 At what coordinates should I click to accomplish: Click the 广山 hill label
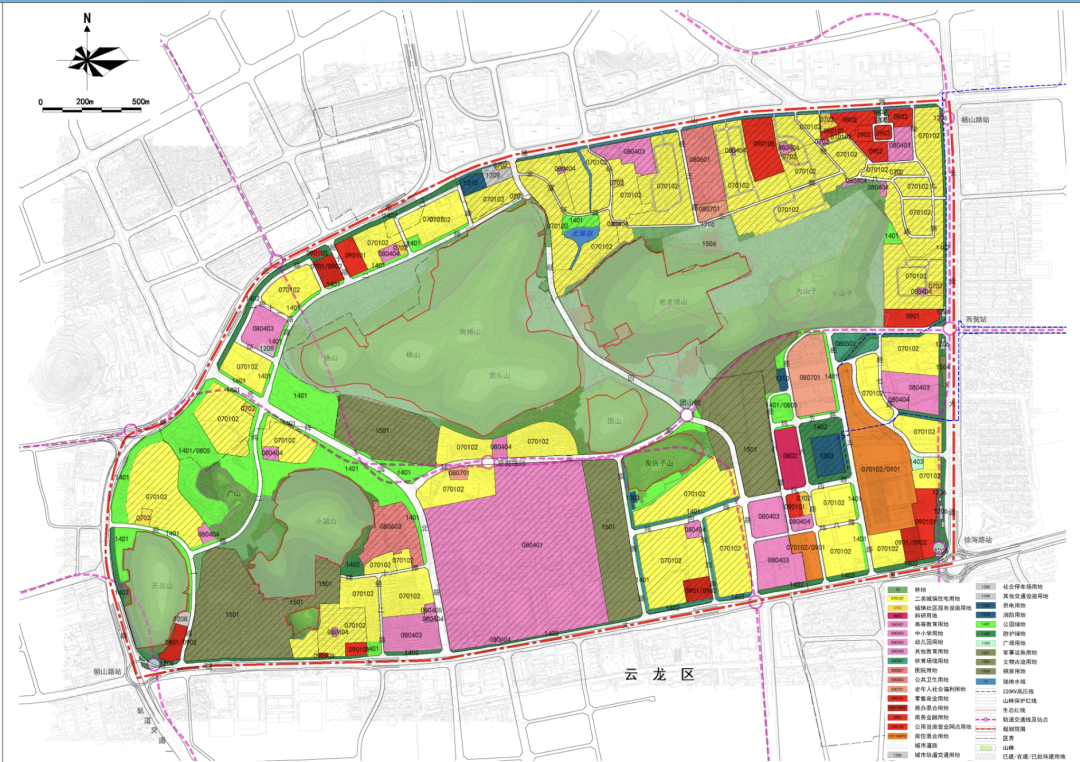[x=233, y=494]
